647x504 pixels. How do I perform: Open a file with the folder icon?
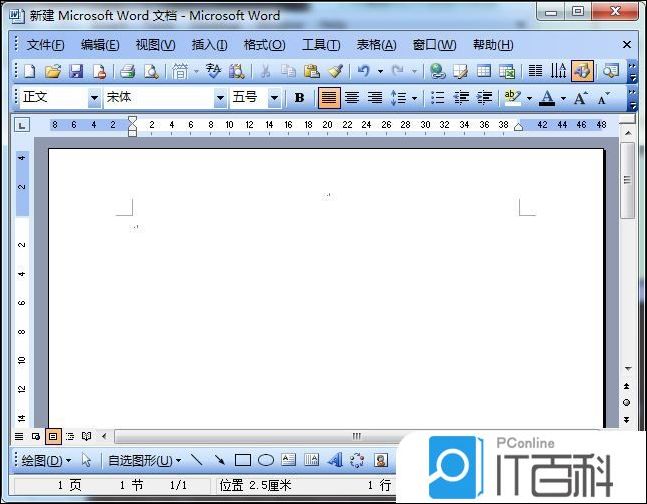point(53,71)
